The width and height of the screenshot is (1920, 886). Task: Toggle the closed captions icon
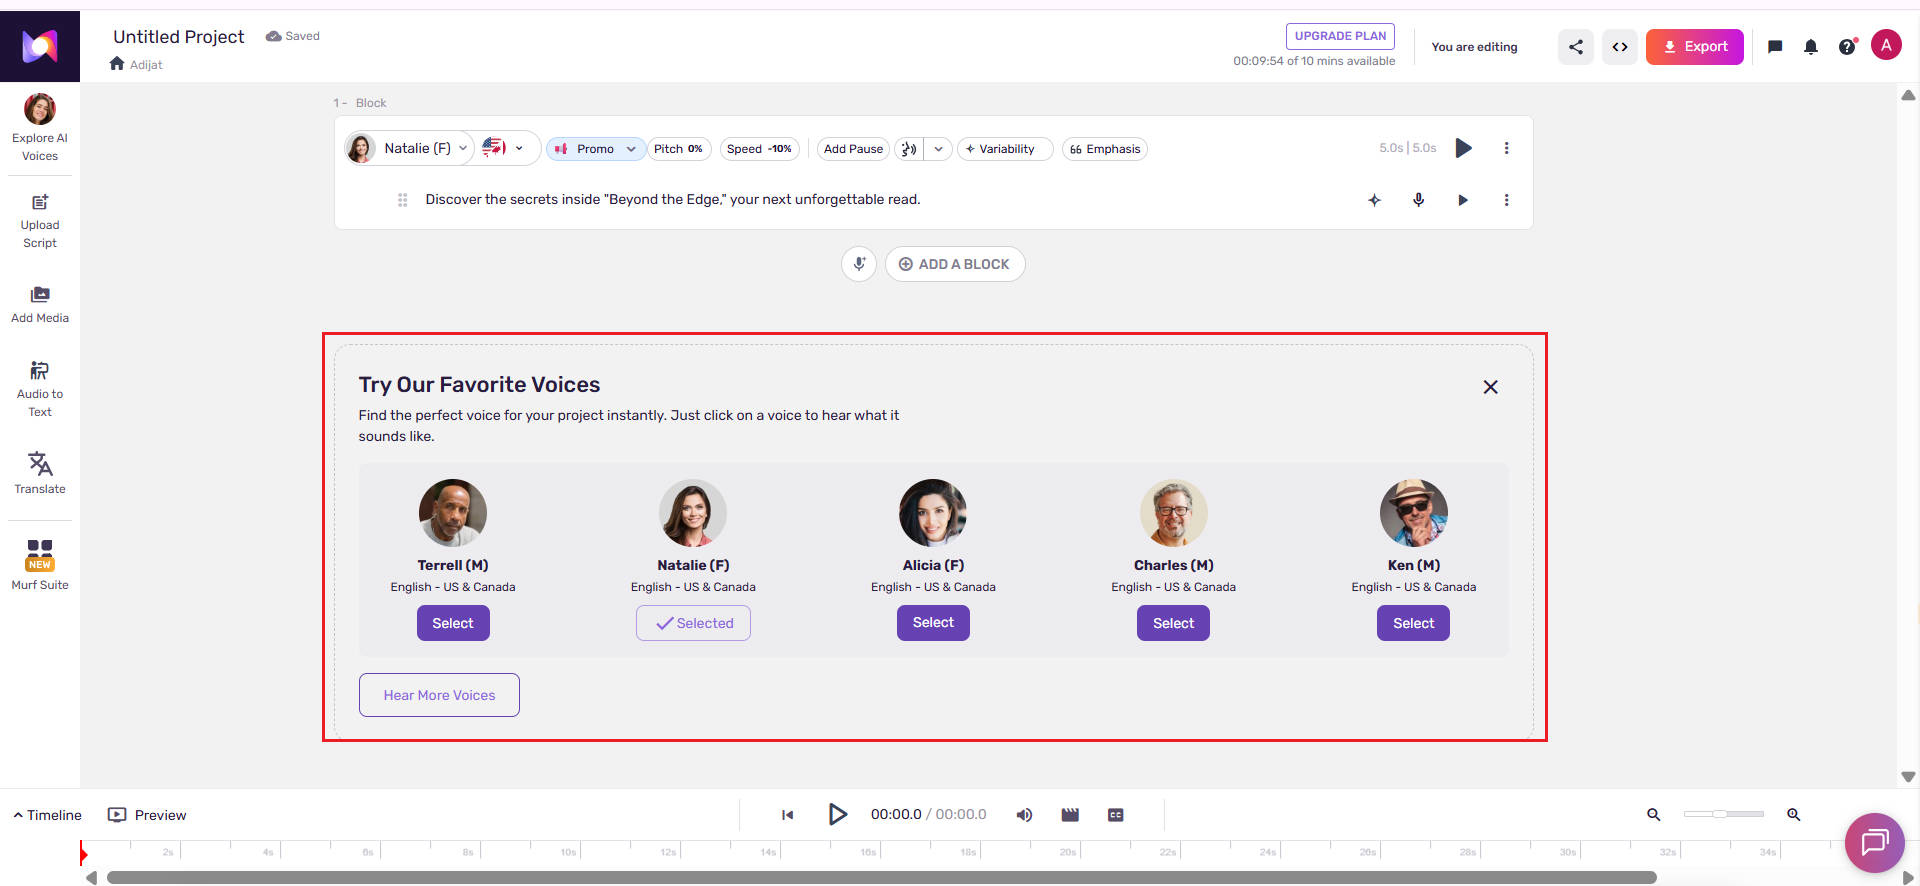pos(1116,815)
